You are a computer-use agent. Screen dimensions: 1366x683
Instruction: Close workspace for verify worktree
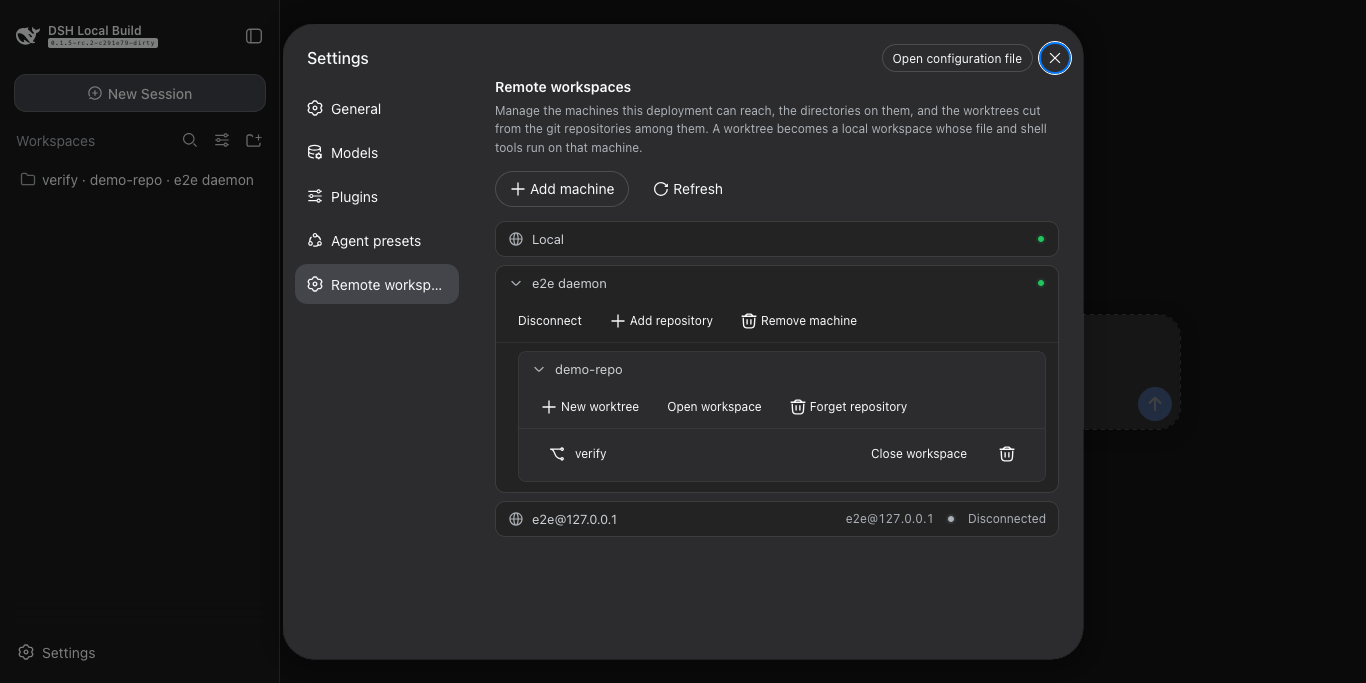(919, 454)
